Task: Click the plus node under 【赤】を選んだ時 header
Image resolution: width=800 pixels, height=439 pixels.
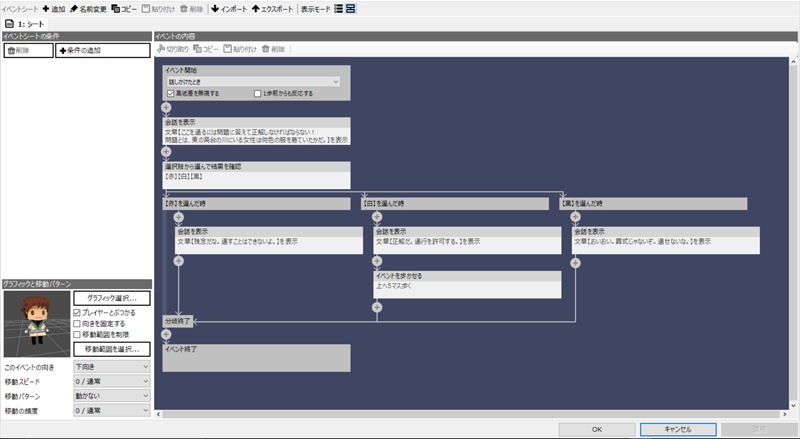Action: pos(178,216)
